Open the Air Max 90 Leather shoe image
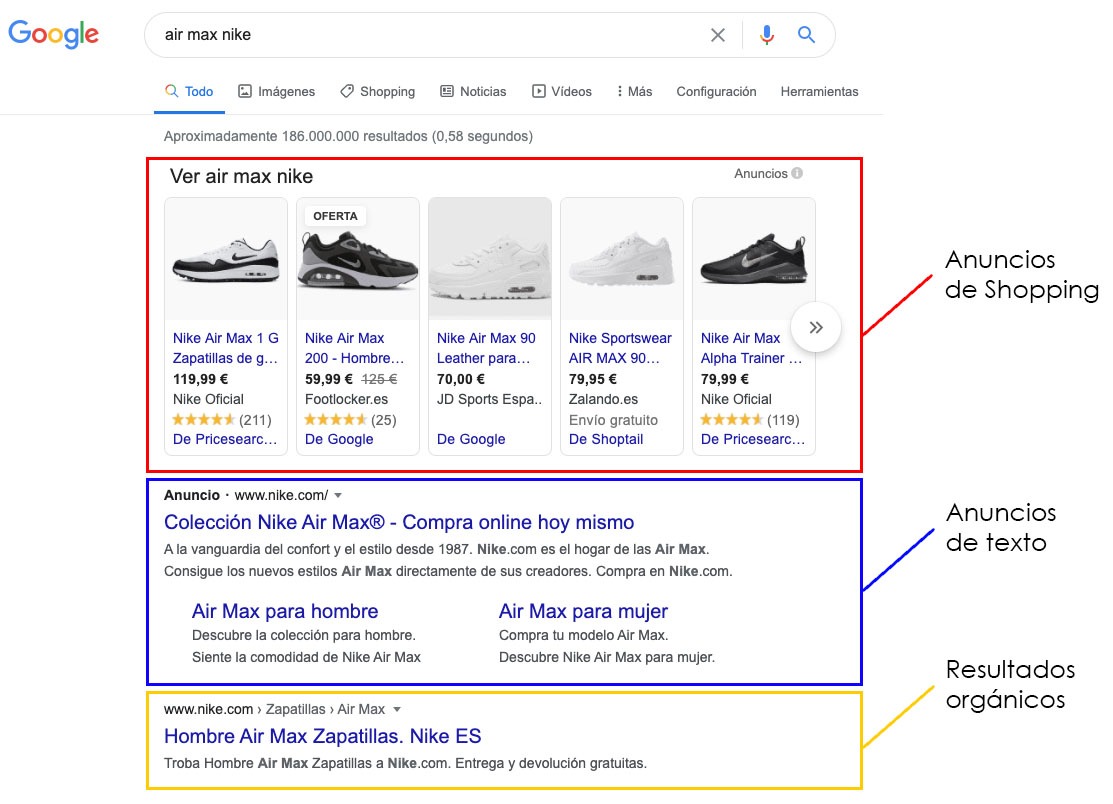The width and height of the screenshot is (1113, 804). pos(490,259)
